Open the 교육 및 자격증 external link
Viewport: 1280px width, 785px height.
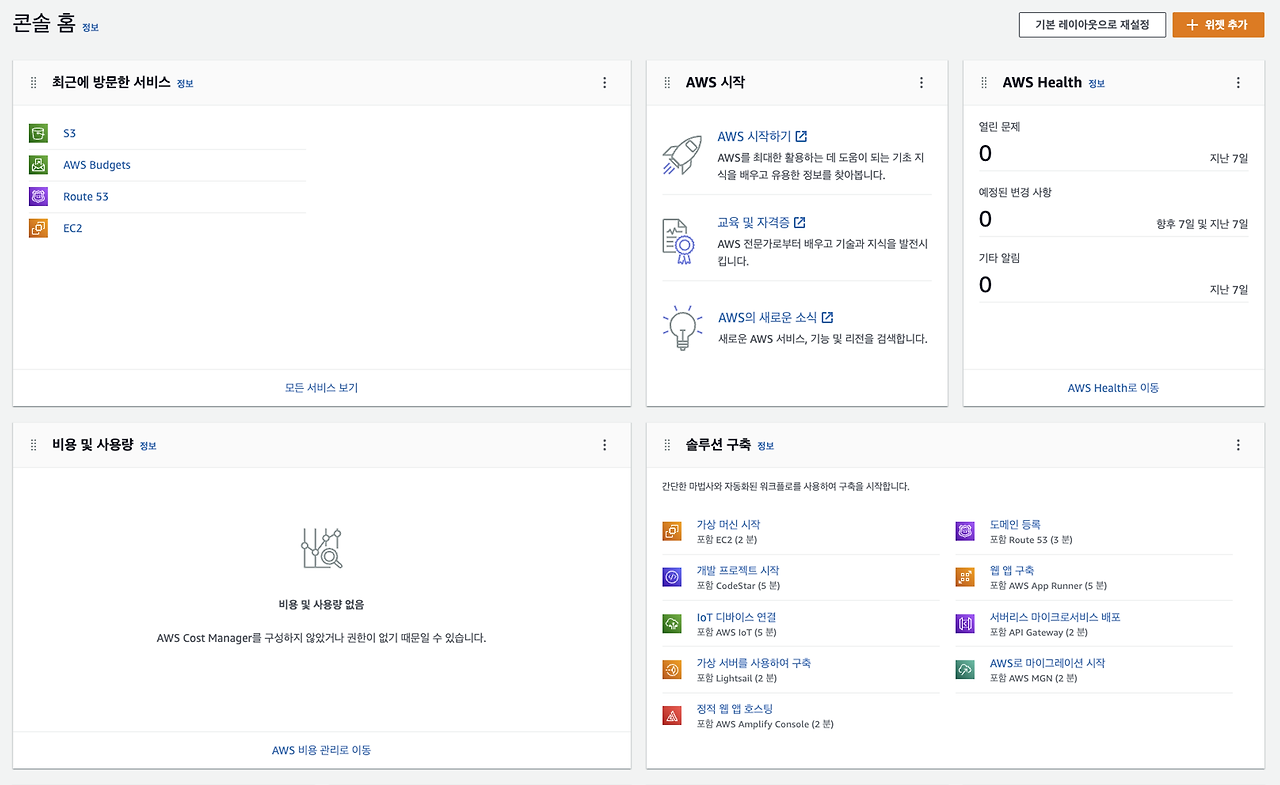pos(761,223)
